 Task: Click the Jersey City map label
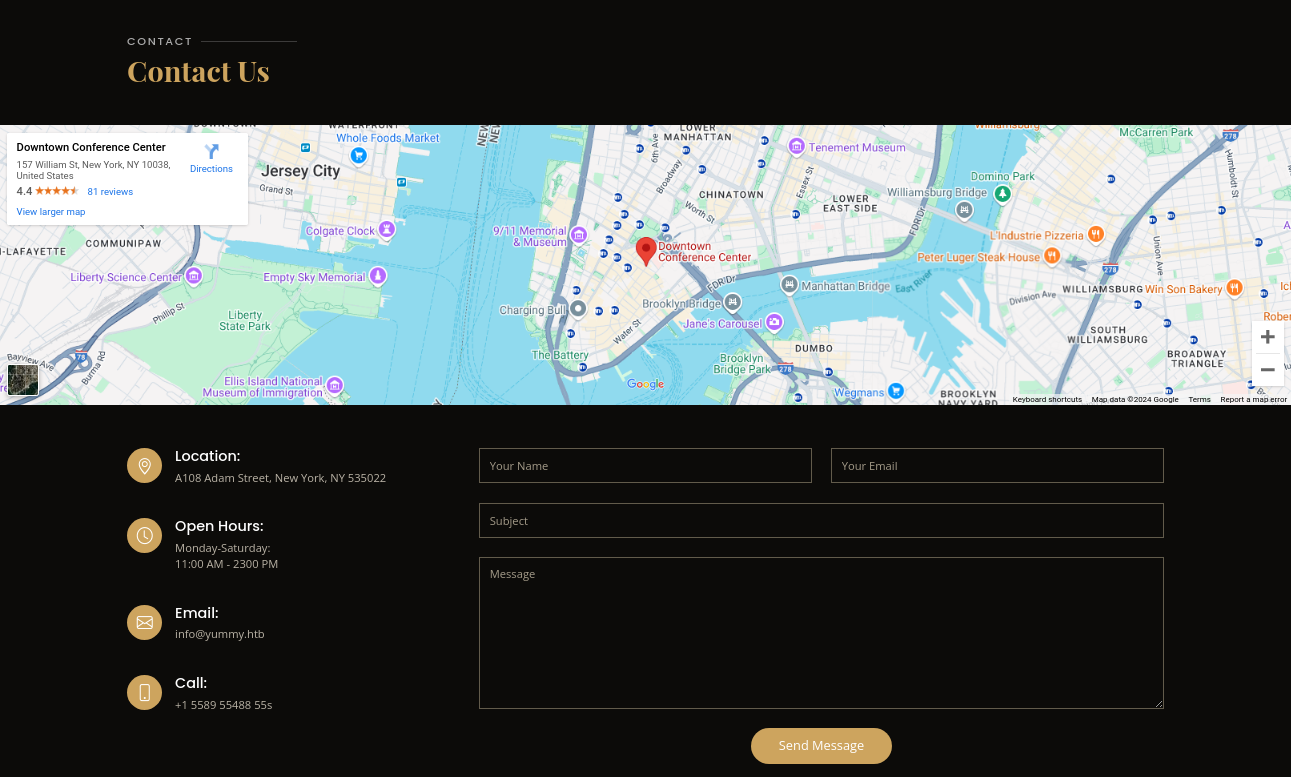[x=300, y=171]
